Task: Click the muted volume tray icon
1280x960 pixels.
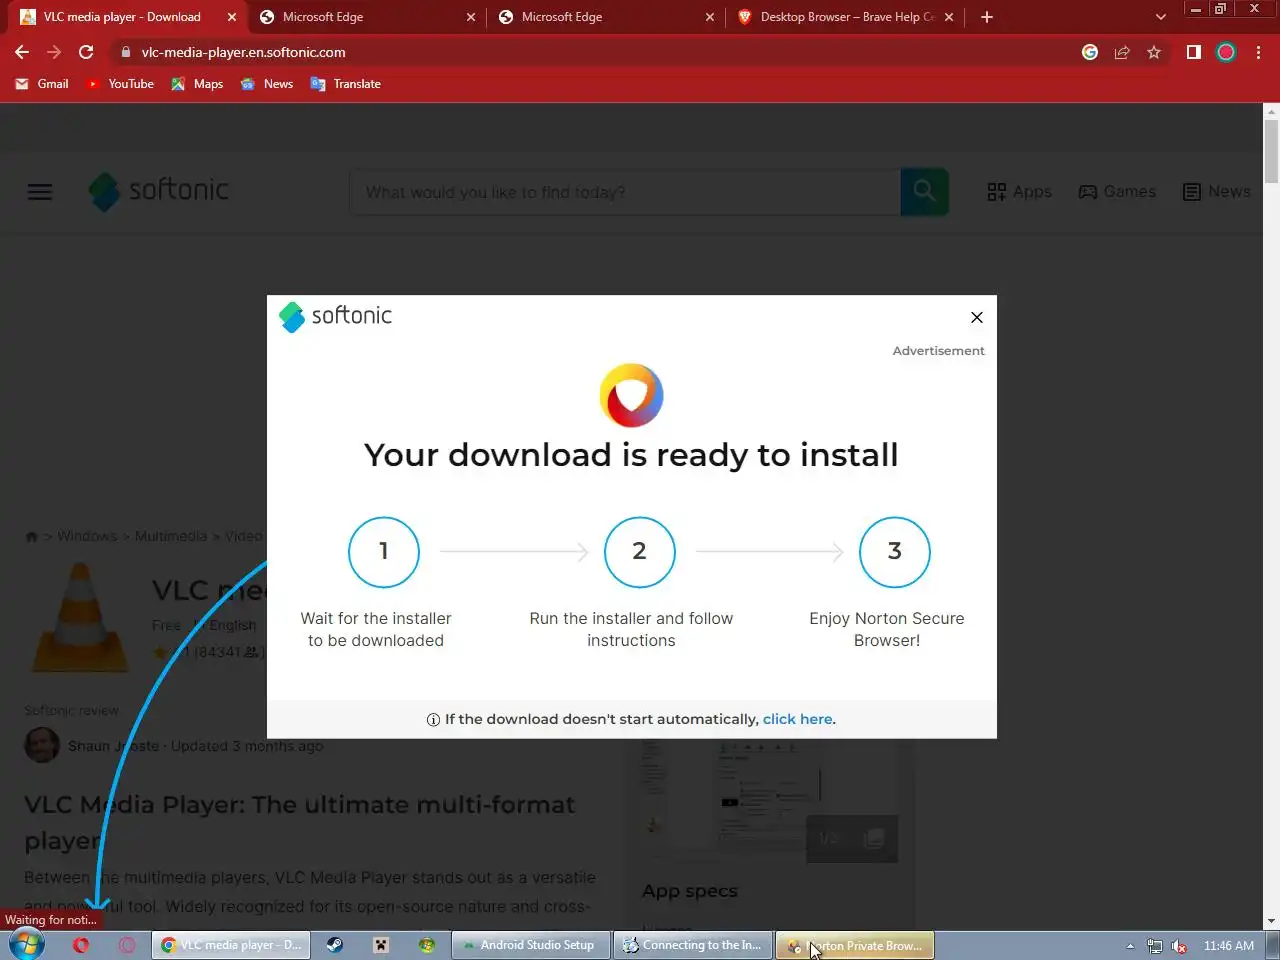Action: pos(1179,946)
